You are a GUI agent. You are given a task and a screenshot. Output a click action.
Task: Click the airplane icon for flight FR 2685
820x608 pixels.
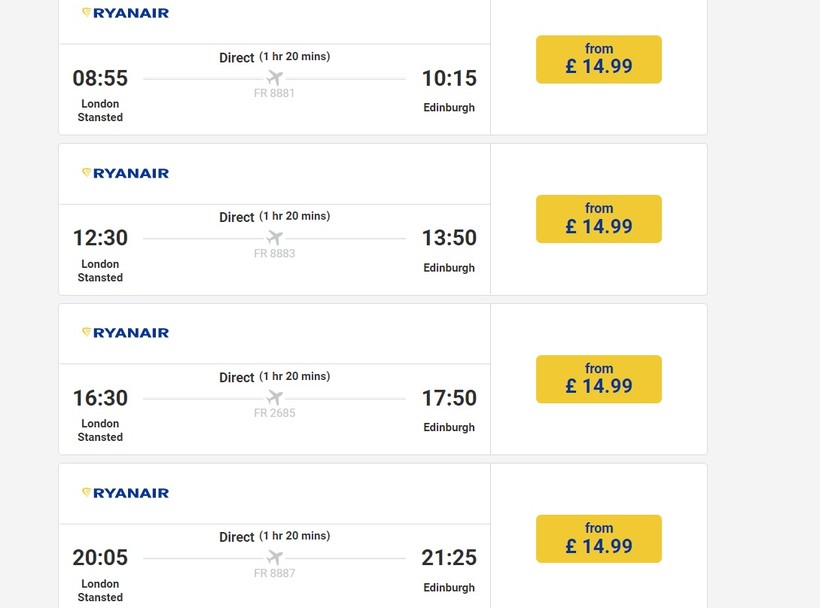(275, 398)
